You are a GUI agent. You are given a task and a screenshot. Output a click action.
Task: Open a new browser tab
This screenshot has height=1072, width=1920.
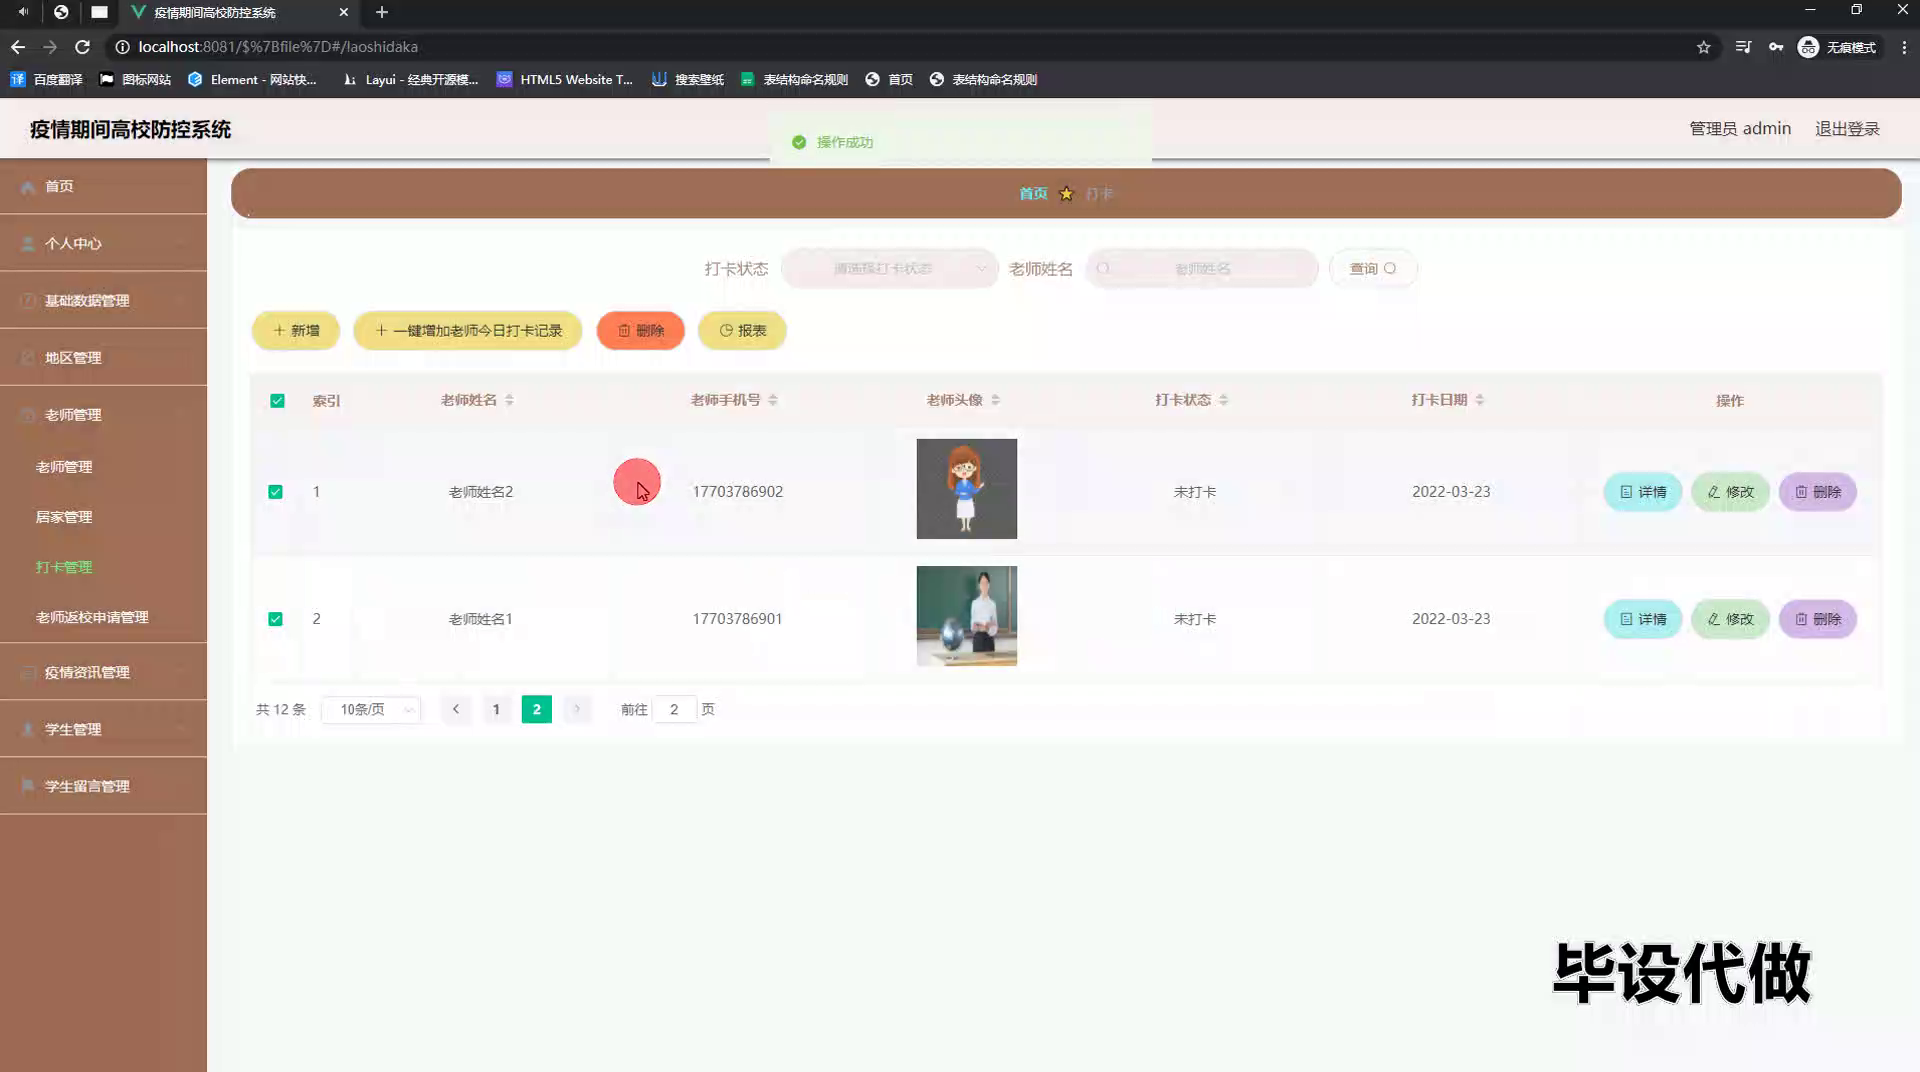click(x=382, y=12)
